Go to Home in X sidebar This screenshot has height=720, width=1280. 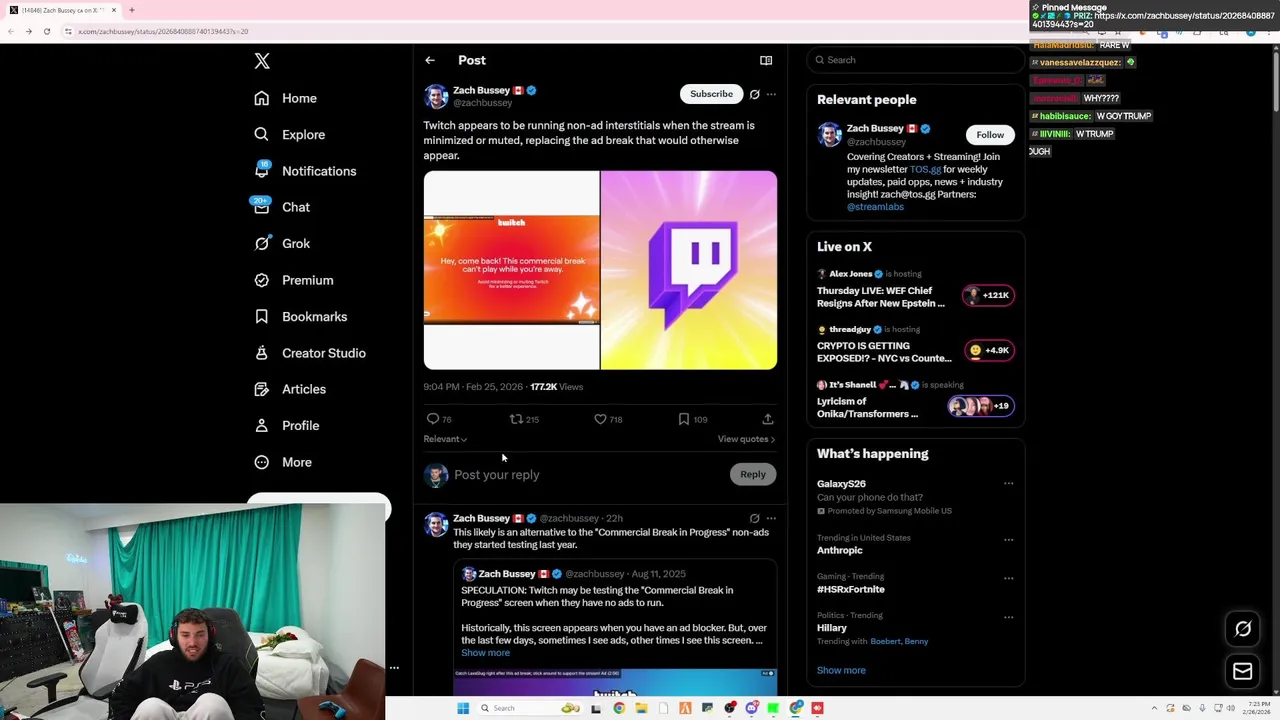pos(285,98)
